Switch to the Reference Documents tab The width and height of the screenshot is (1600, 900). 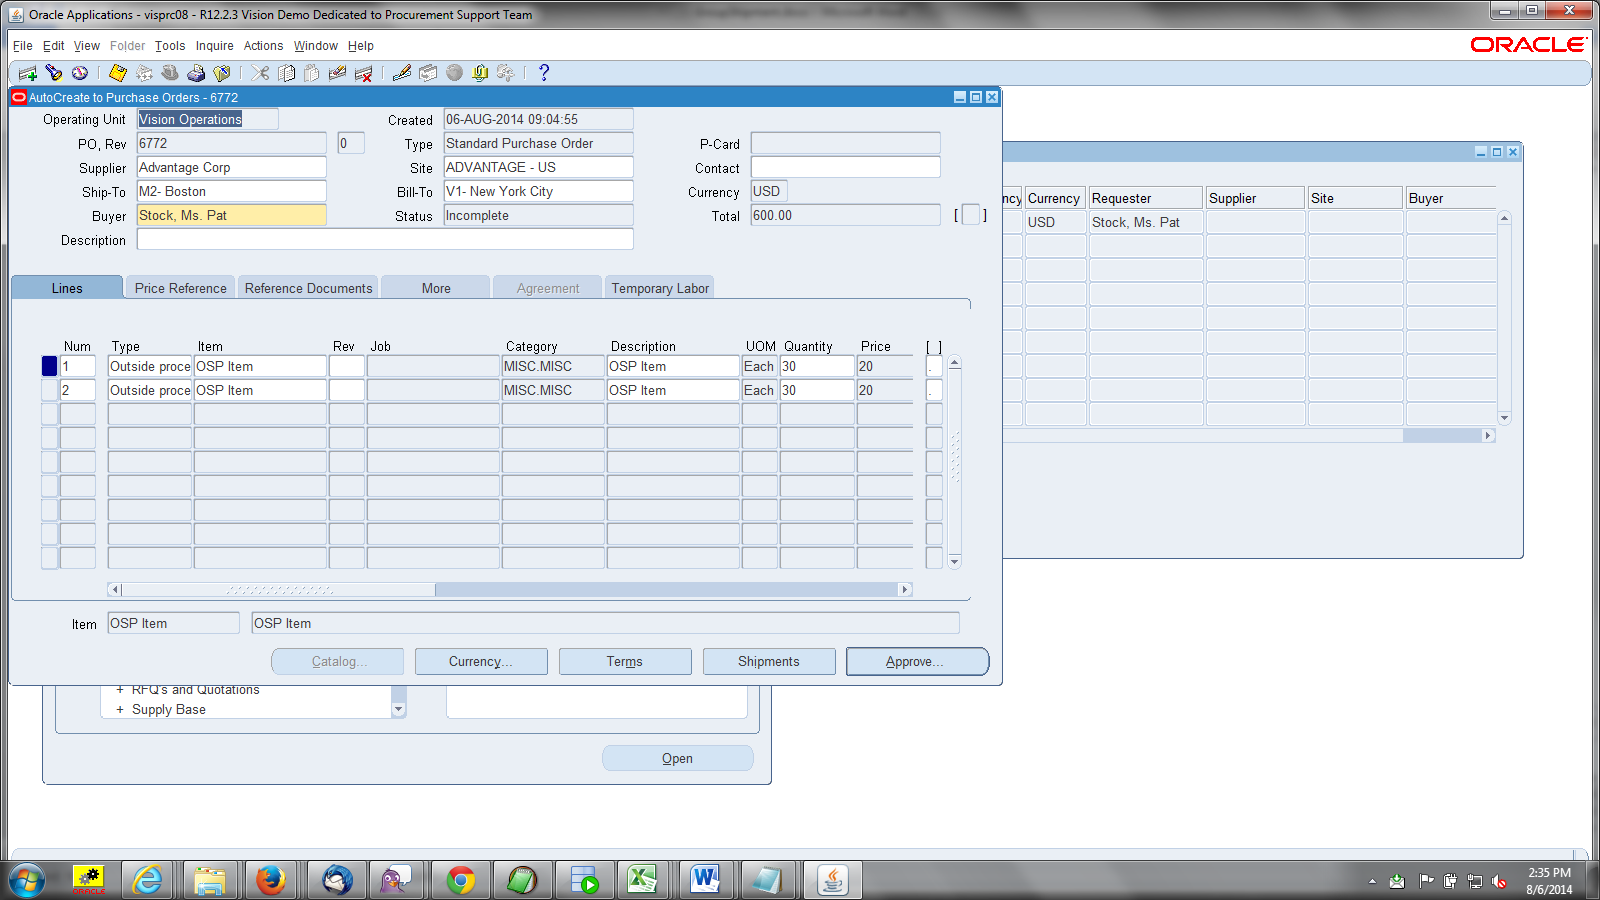tap(308, 288)
